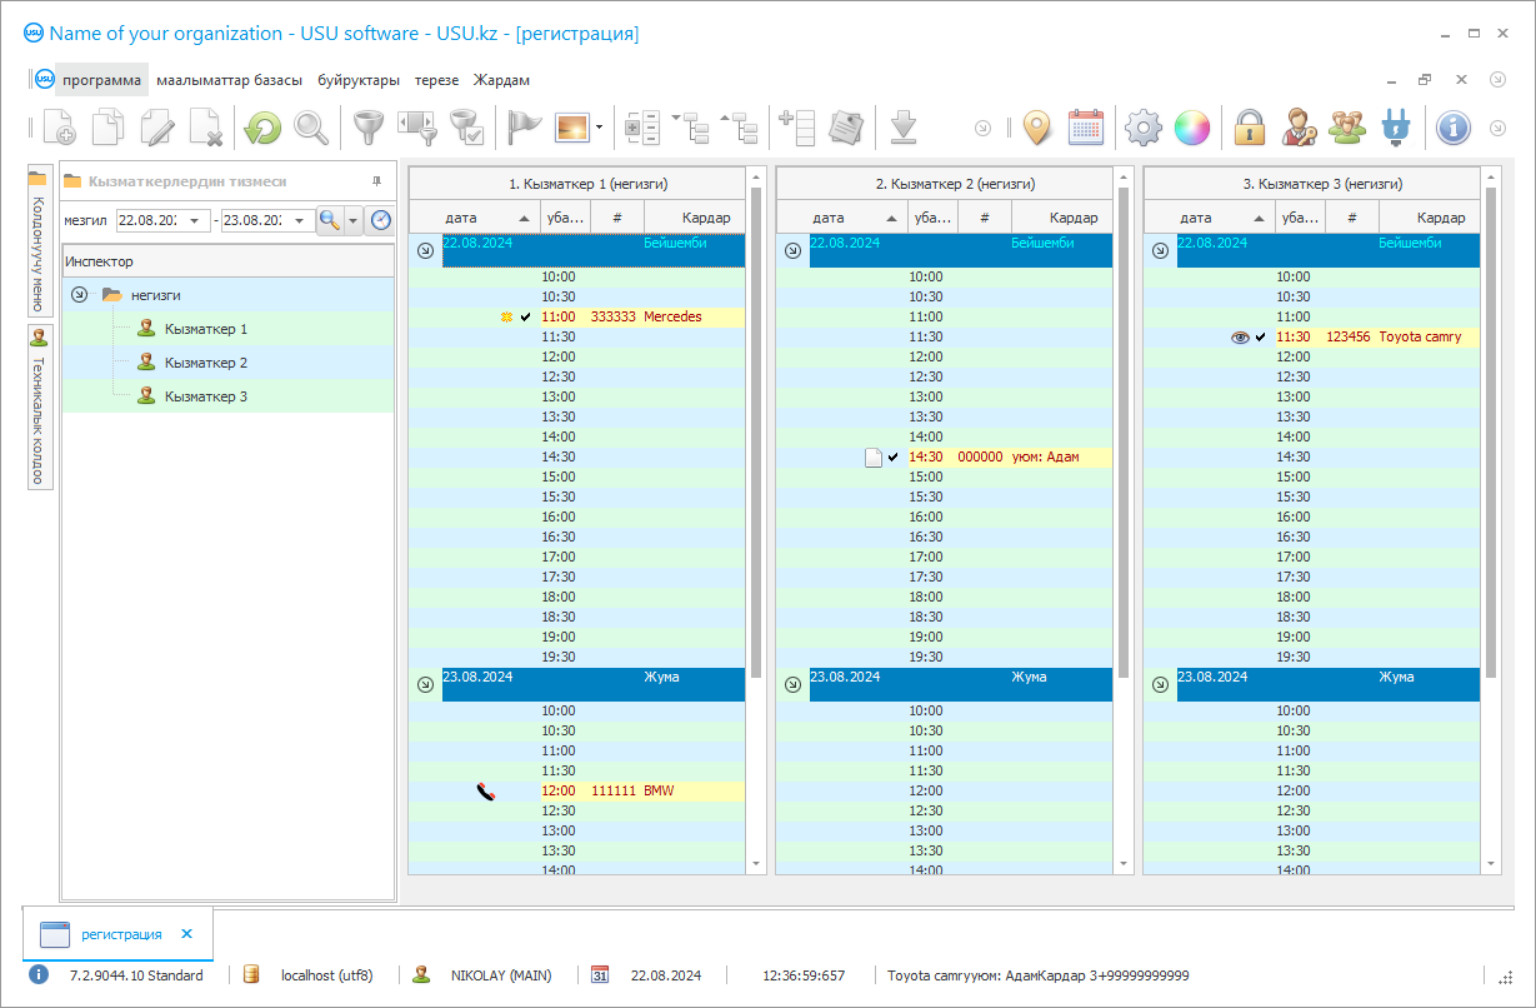
Task: Click the funnel filter icon
Action: point(368,128)
